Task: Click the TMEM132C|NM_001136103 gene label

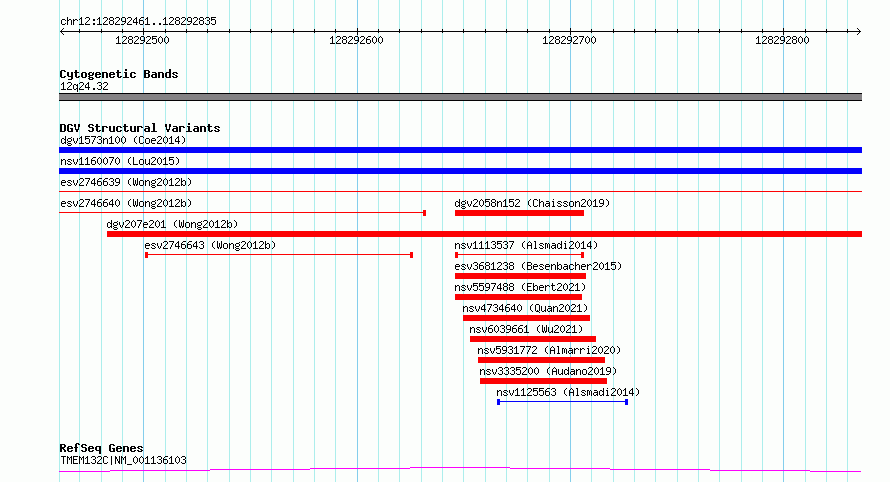Action: 123,460
